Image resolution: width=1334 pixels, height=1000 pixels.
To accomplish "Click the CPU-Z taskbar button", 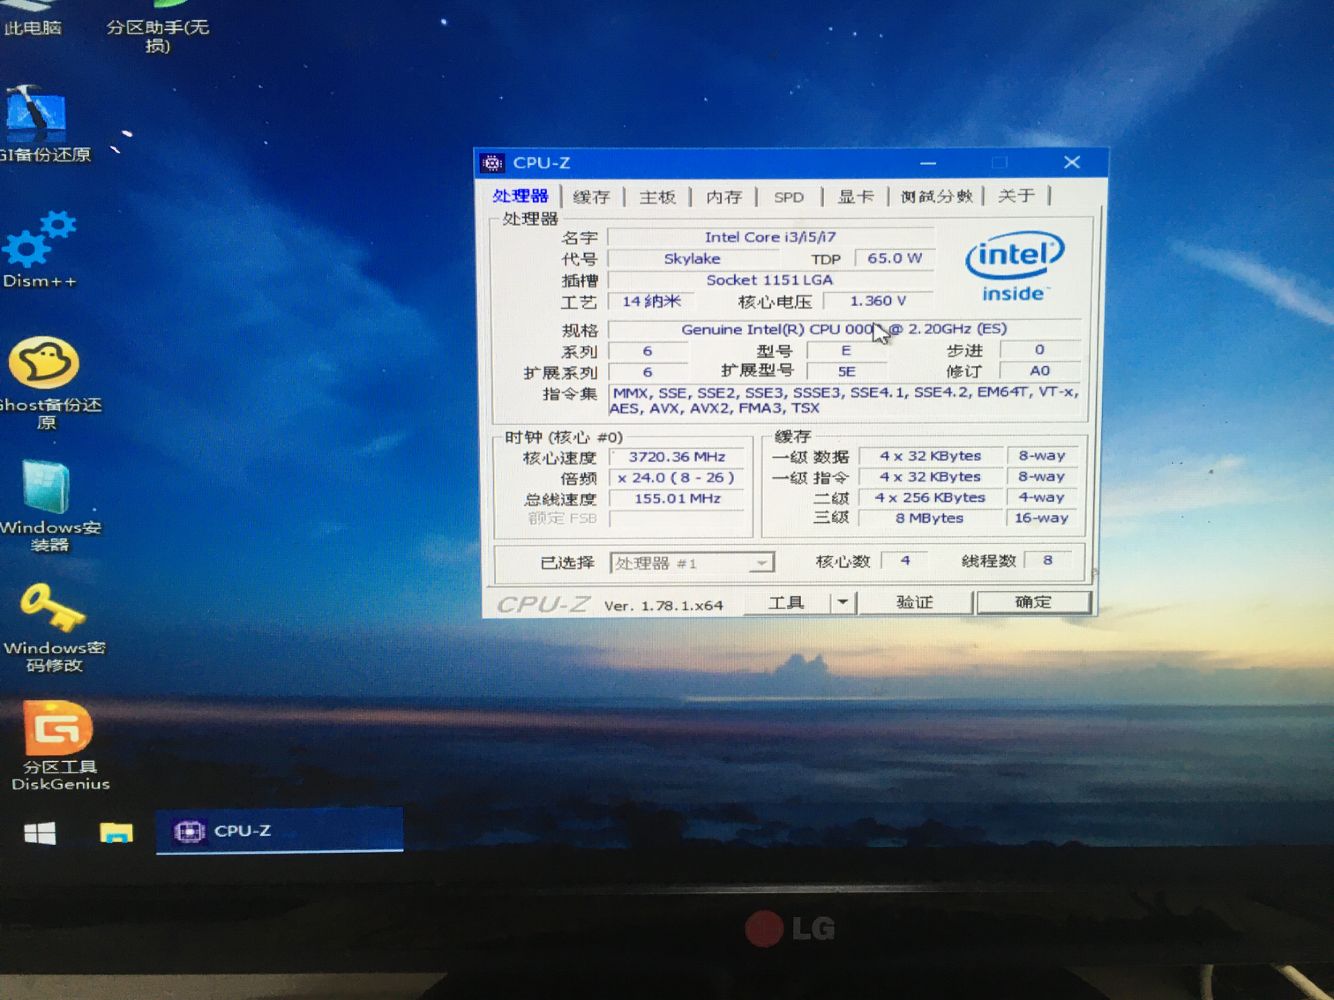I will [x=279, y=830].
